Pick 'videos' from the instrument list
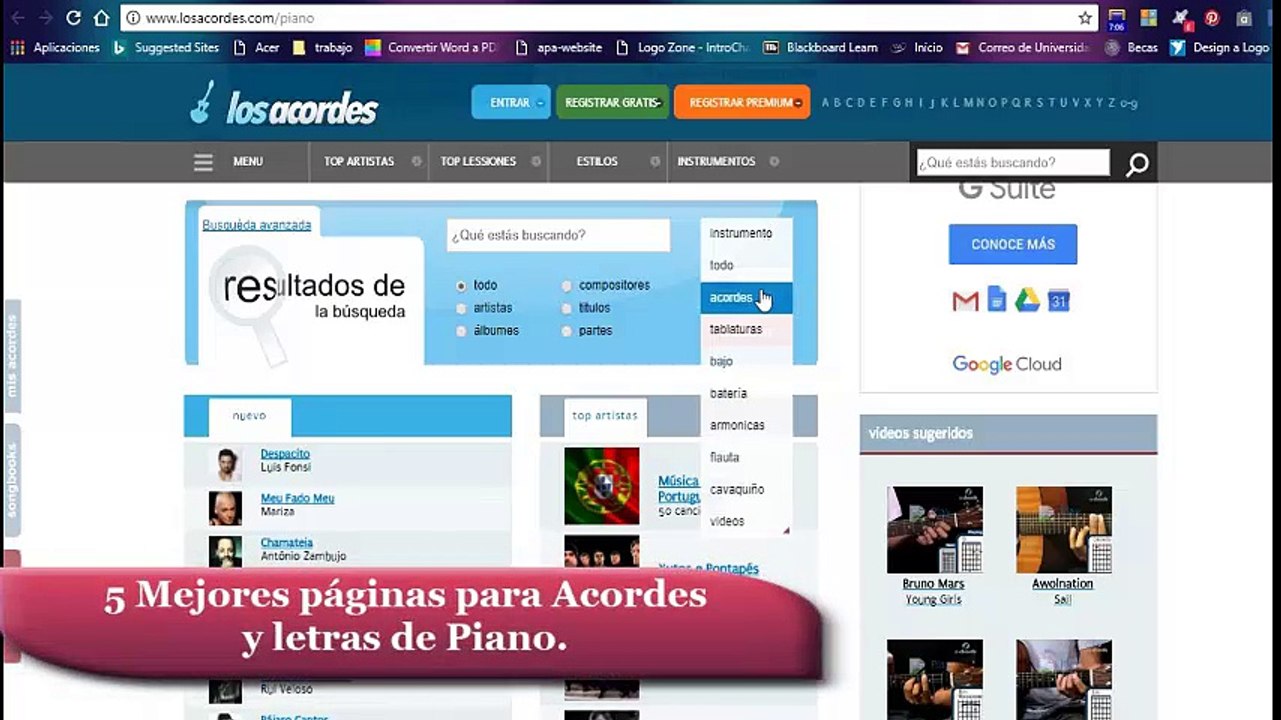This screenshot has height=720, width=1281. [x=746, y=521]
